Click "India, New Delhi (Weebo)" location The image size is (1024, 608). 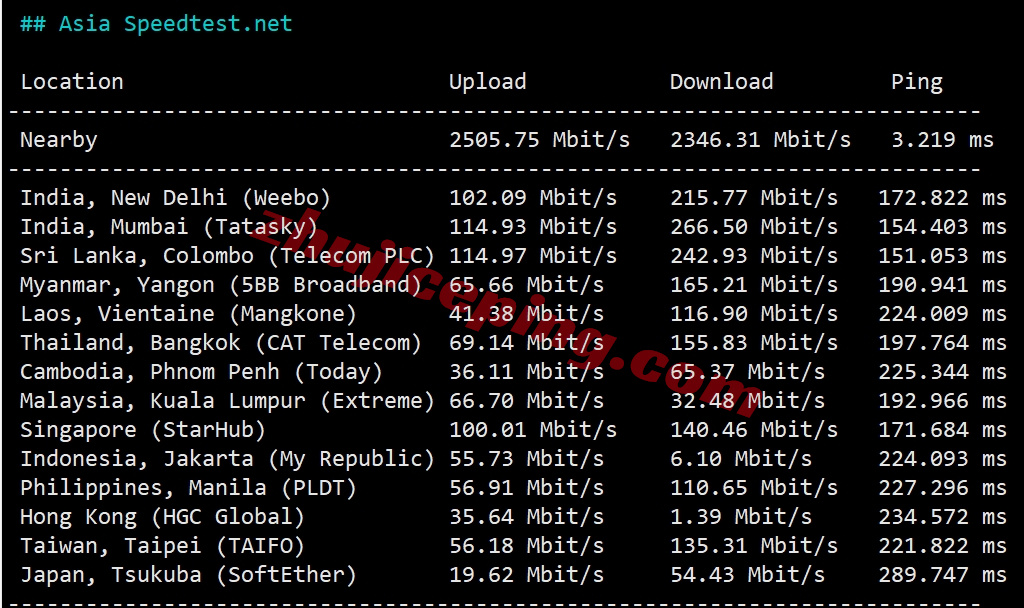(176, 198)
